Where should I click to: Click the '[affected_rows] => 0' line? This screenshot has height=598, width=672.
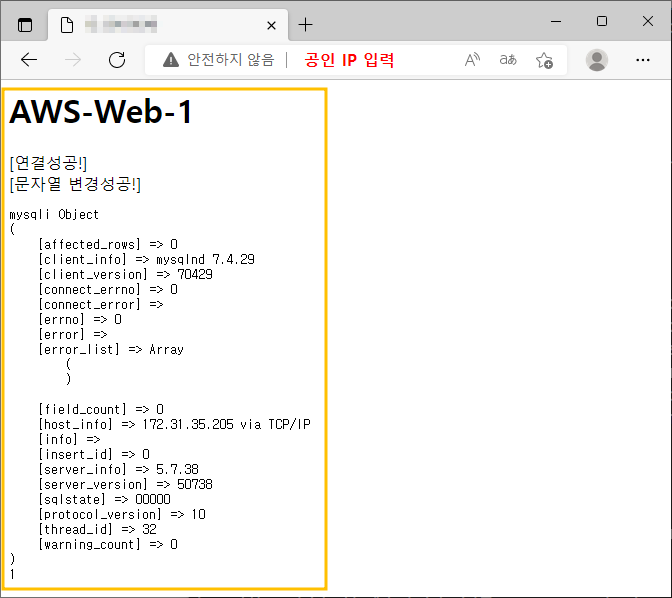point(108,244)
